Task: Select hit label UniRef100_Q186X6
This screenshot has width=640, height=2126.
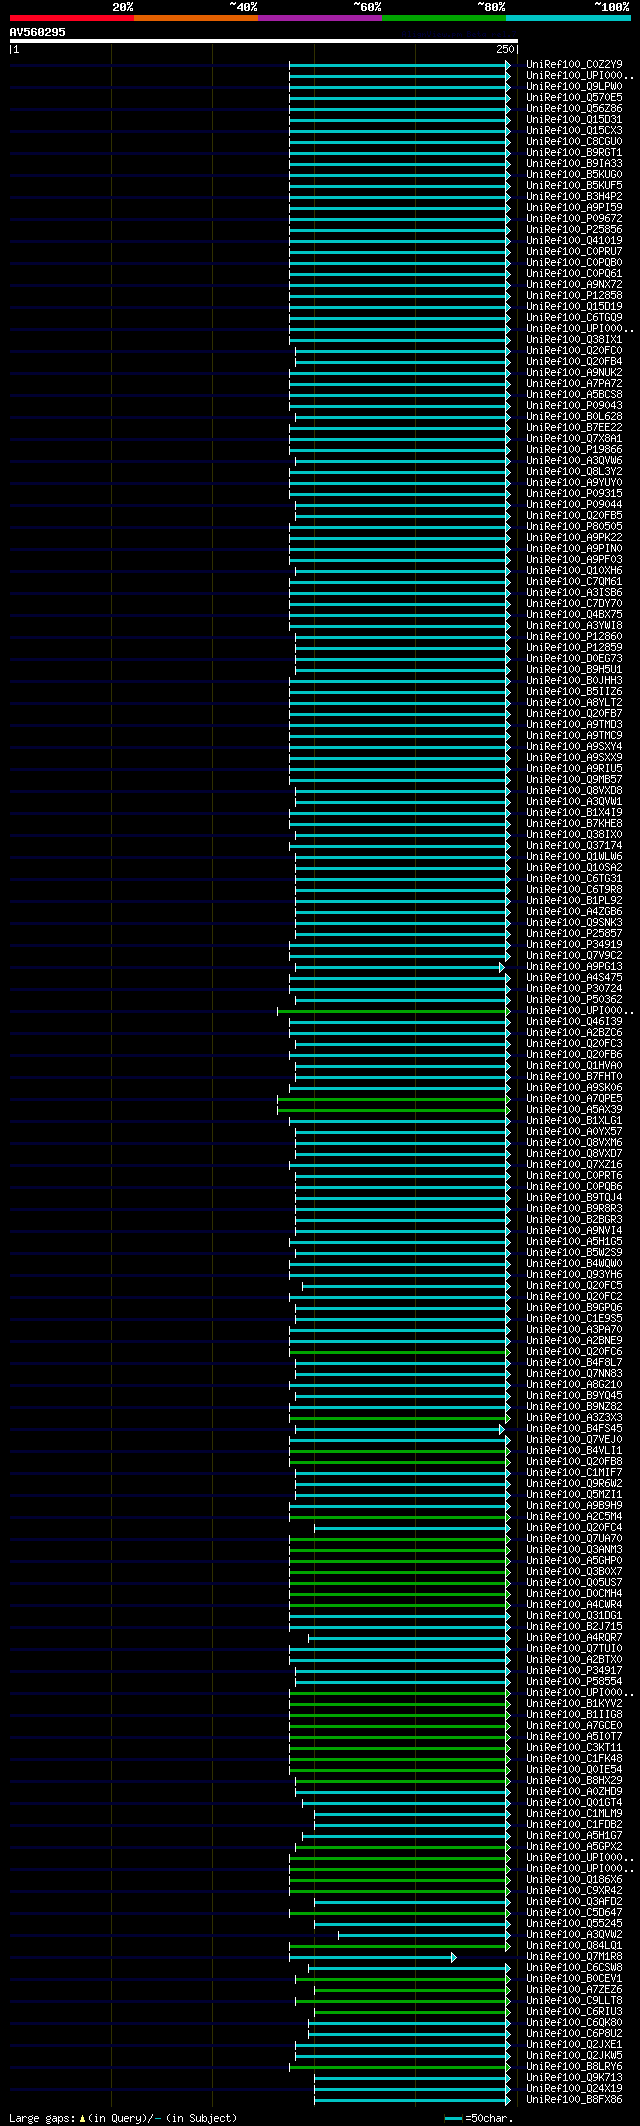Action: pos(574,1879)
